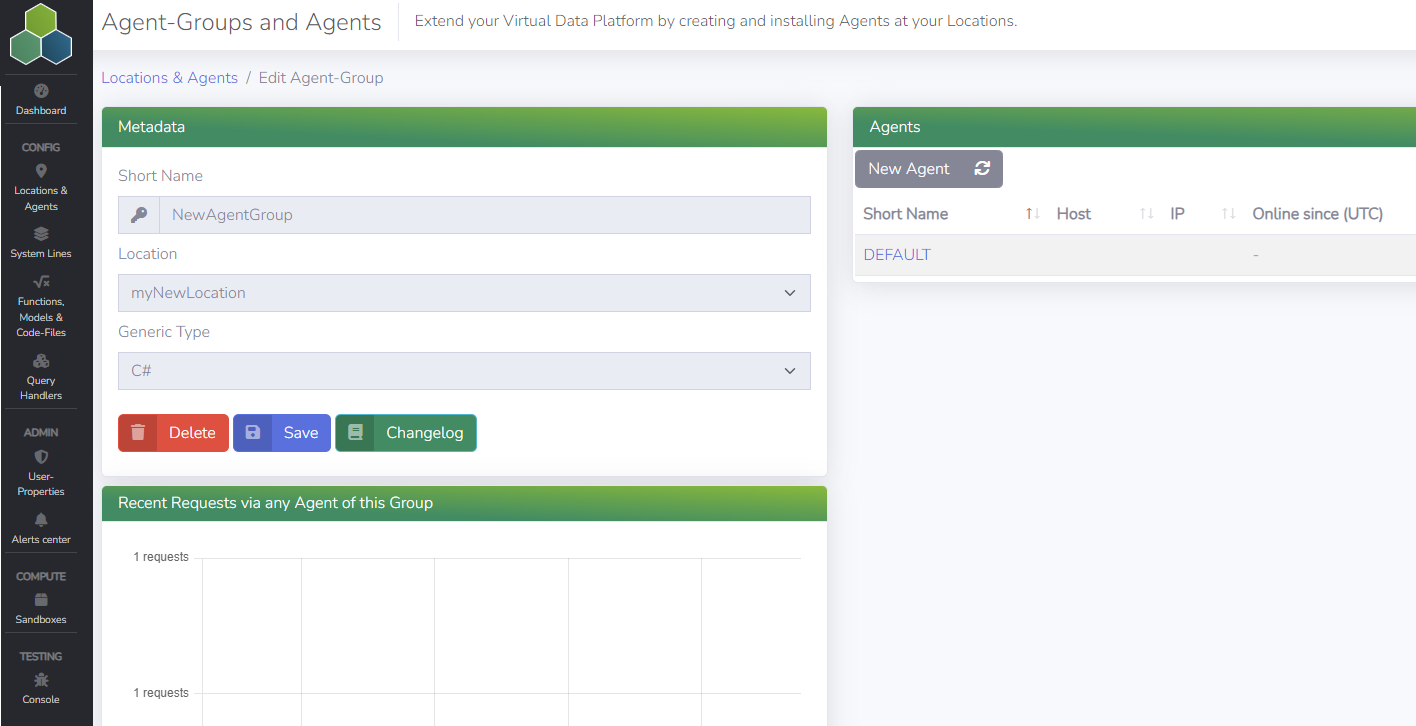Sort agents by Short Name column

tap(1032, 213)
